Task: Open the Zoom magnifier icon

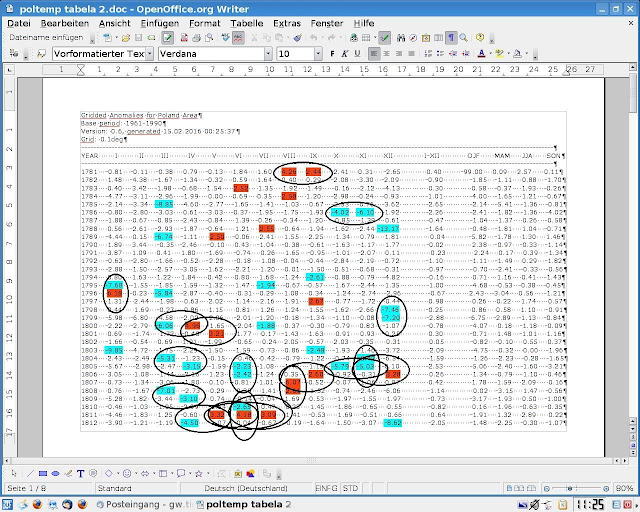Action: click(463, 38)
